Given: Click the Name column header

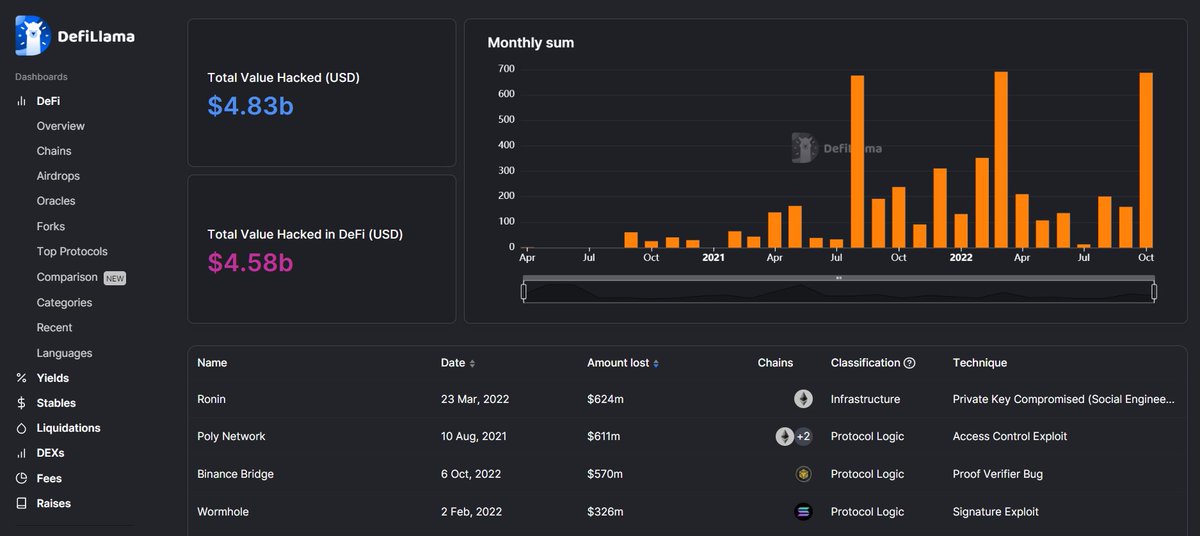Looking at the screenshot, I should coord(212,363).
